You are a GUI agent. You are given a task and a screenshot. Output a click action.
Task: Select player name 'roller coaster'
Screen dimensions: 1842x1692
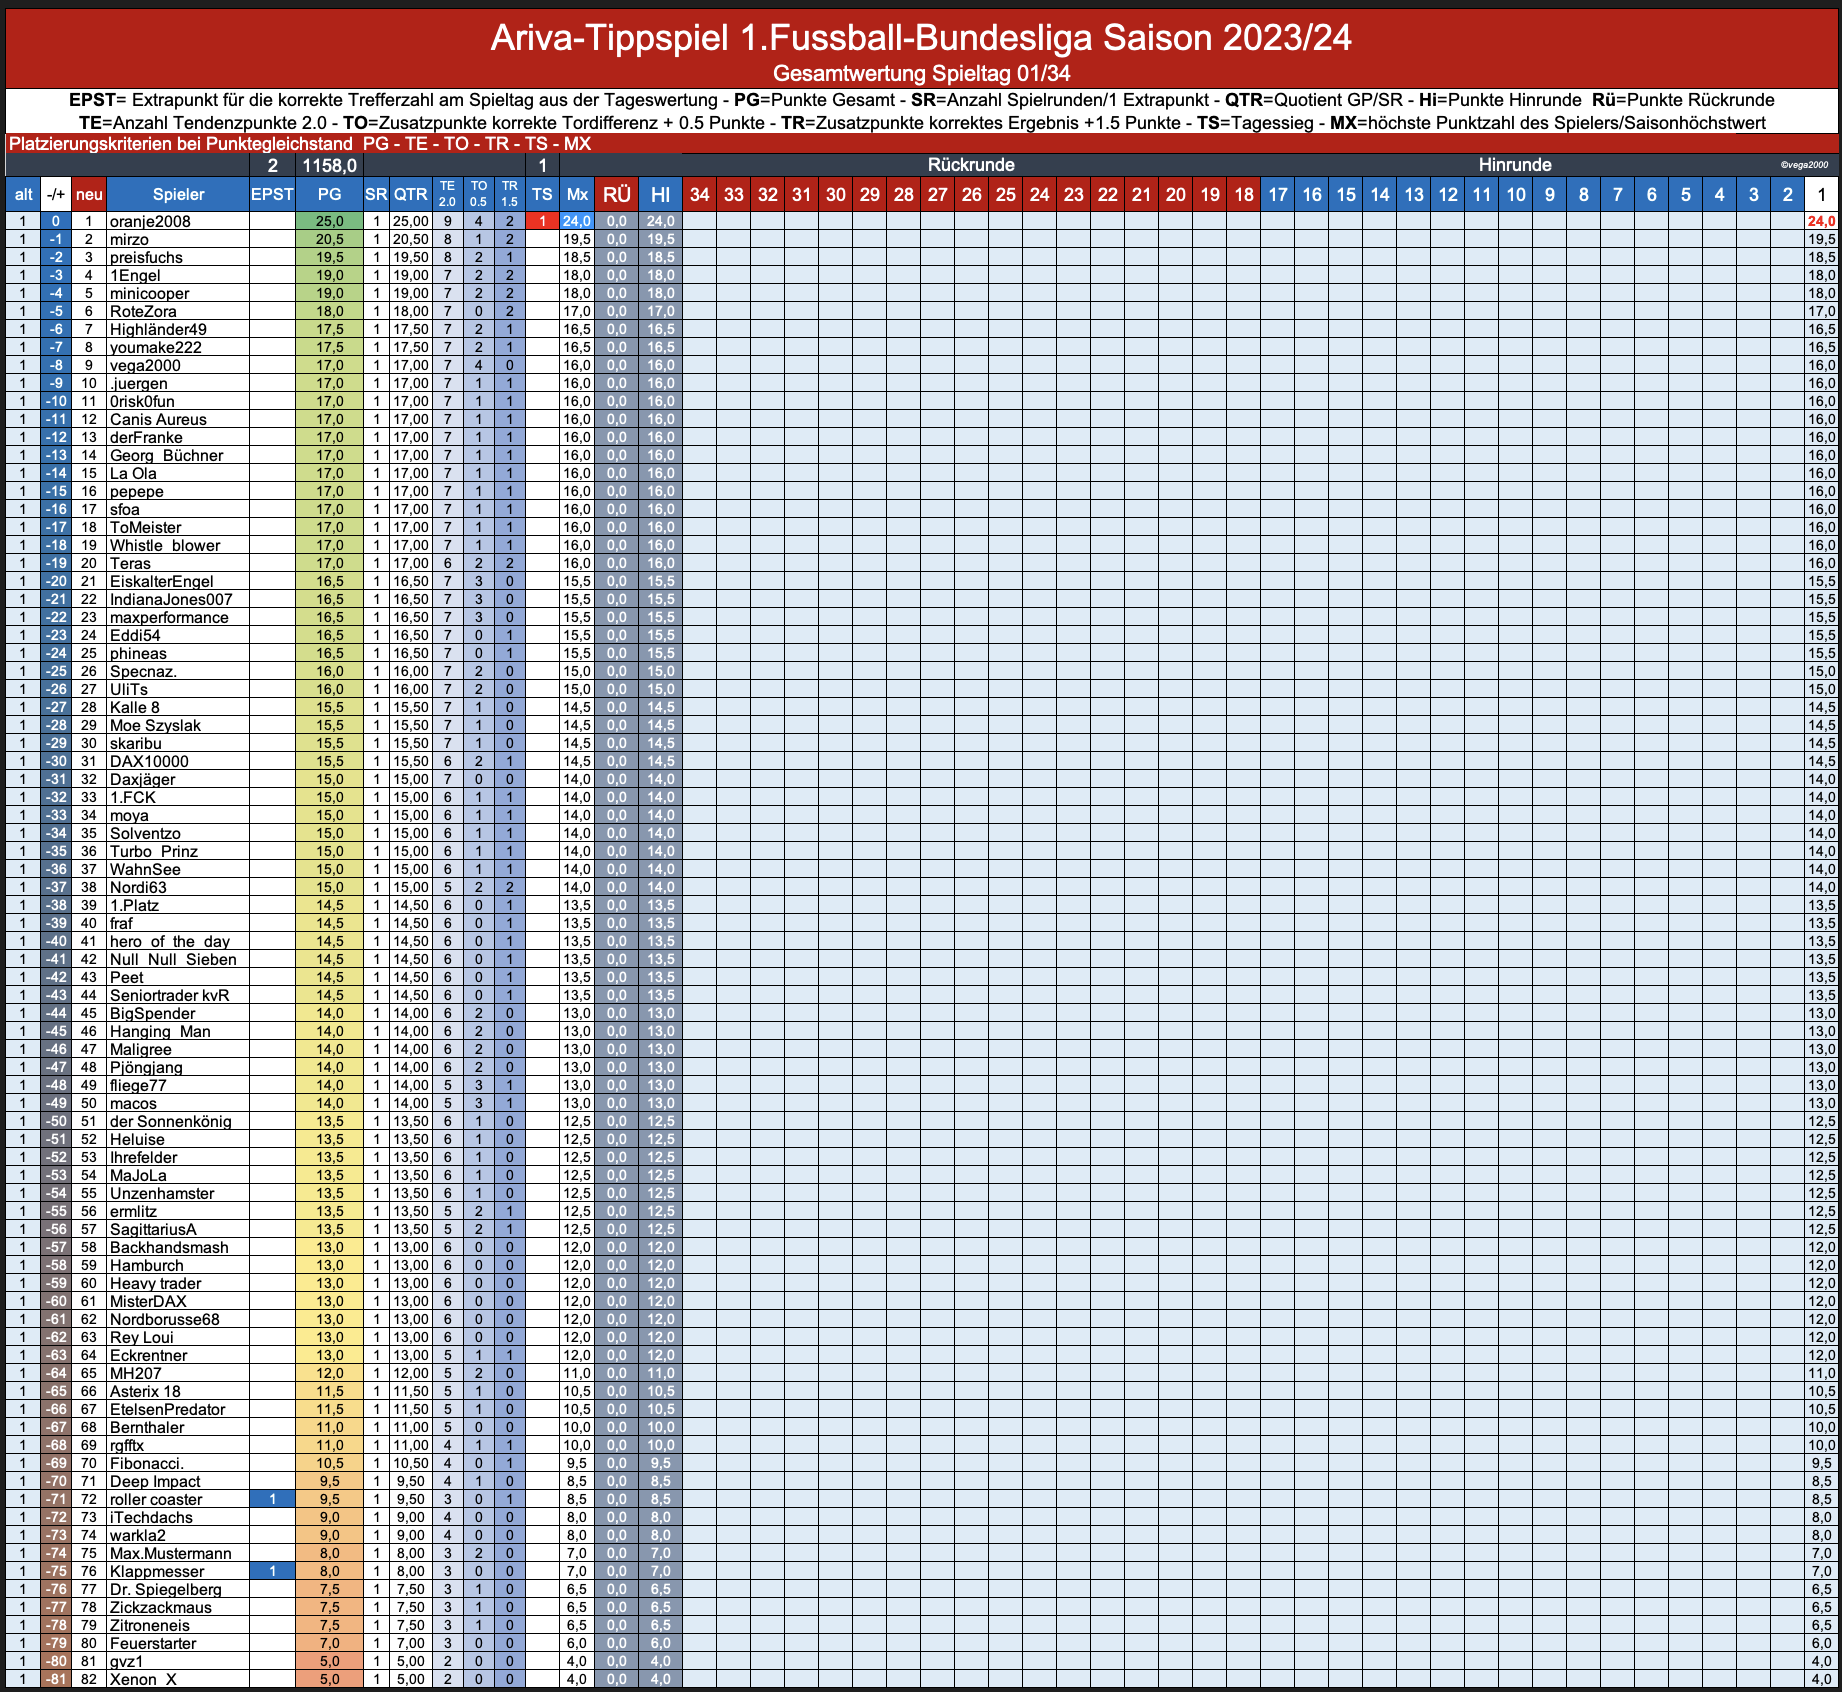(155, 1499)
